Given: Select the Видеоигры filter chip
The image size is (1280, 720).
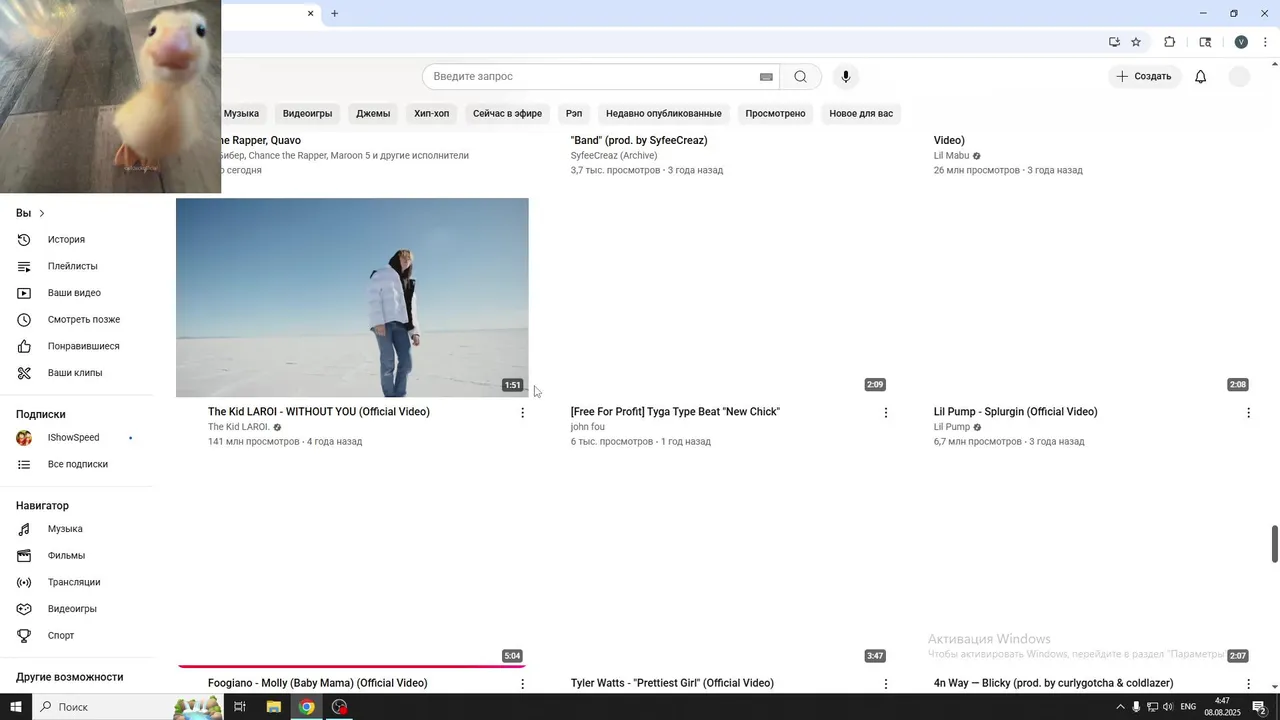Looking at the screenshot, I should point(307,114).
